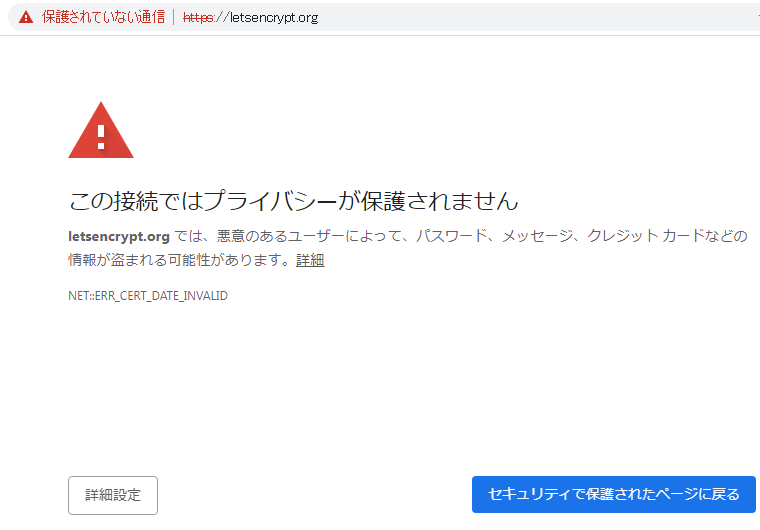
Task: Click the heading 'この接続ではプライバシーが保護されません'
Action: (x=293, y=201)
